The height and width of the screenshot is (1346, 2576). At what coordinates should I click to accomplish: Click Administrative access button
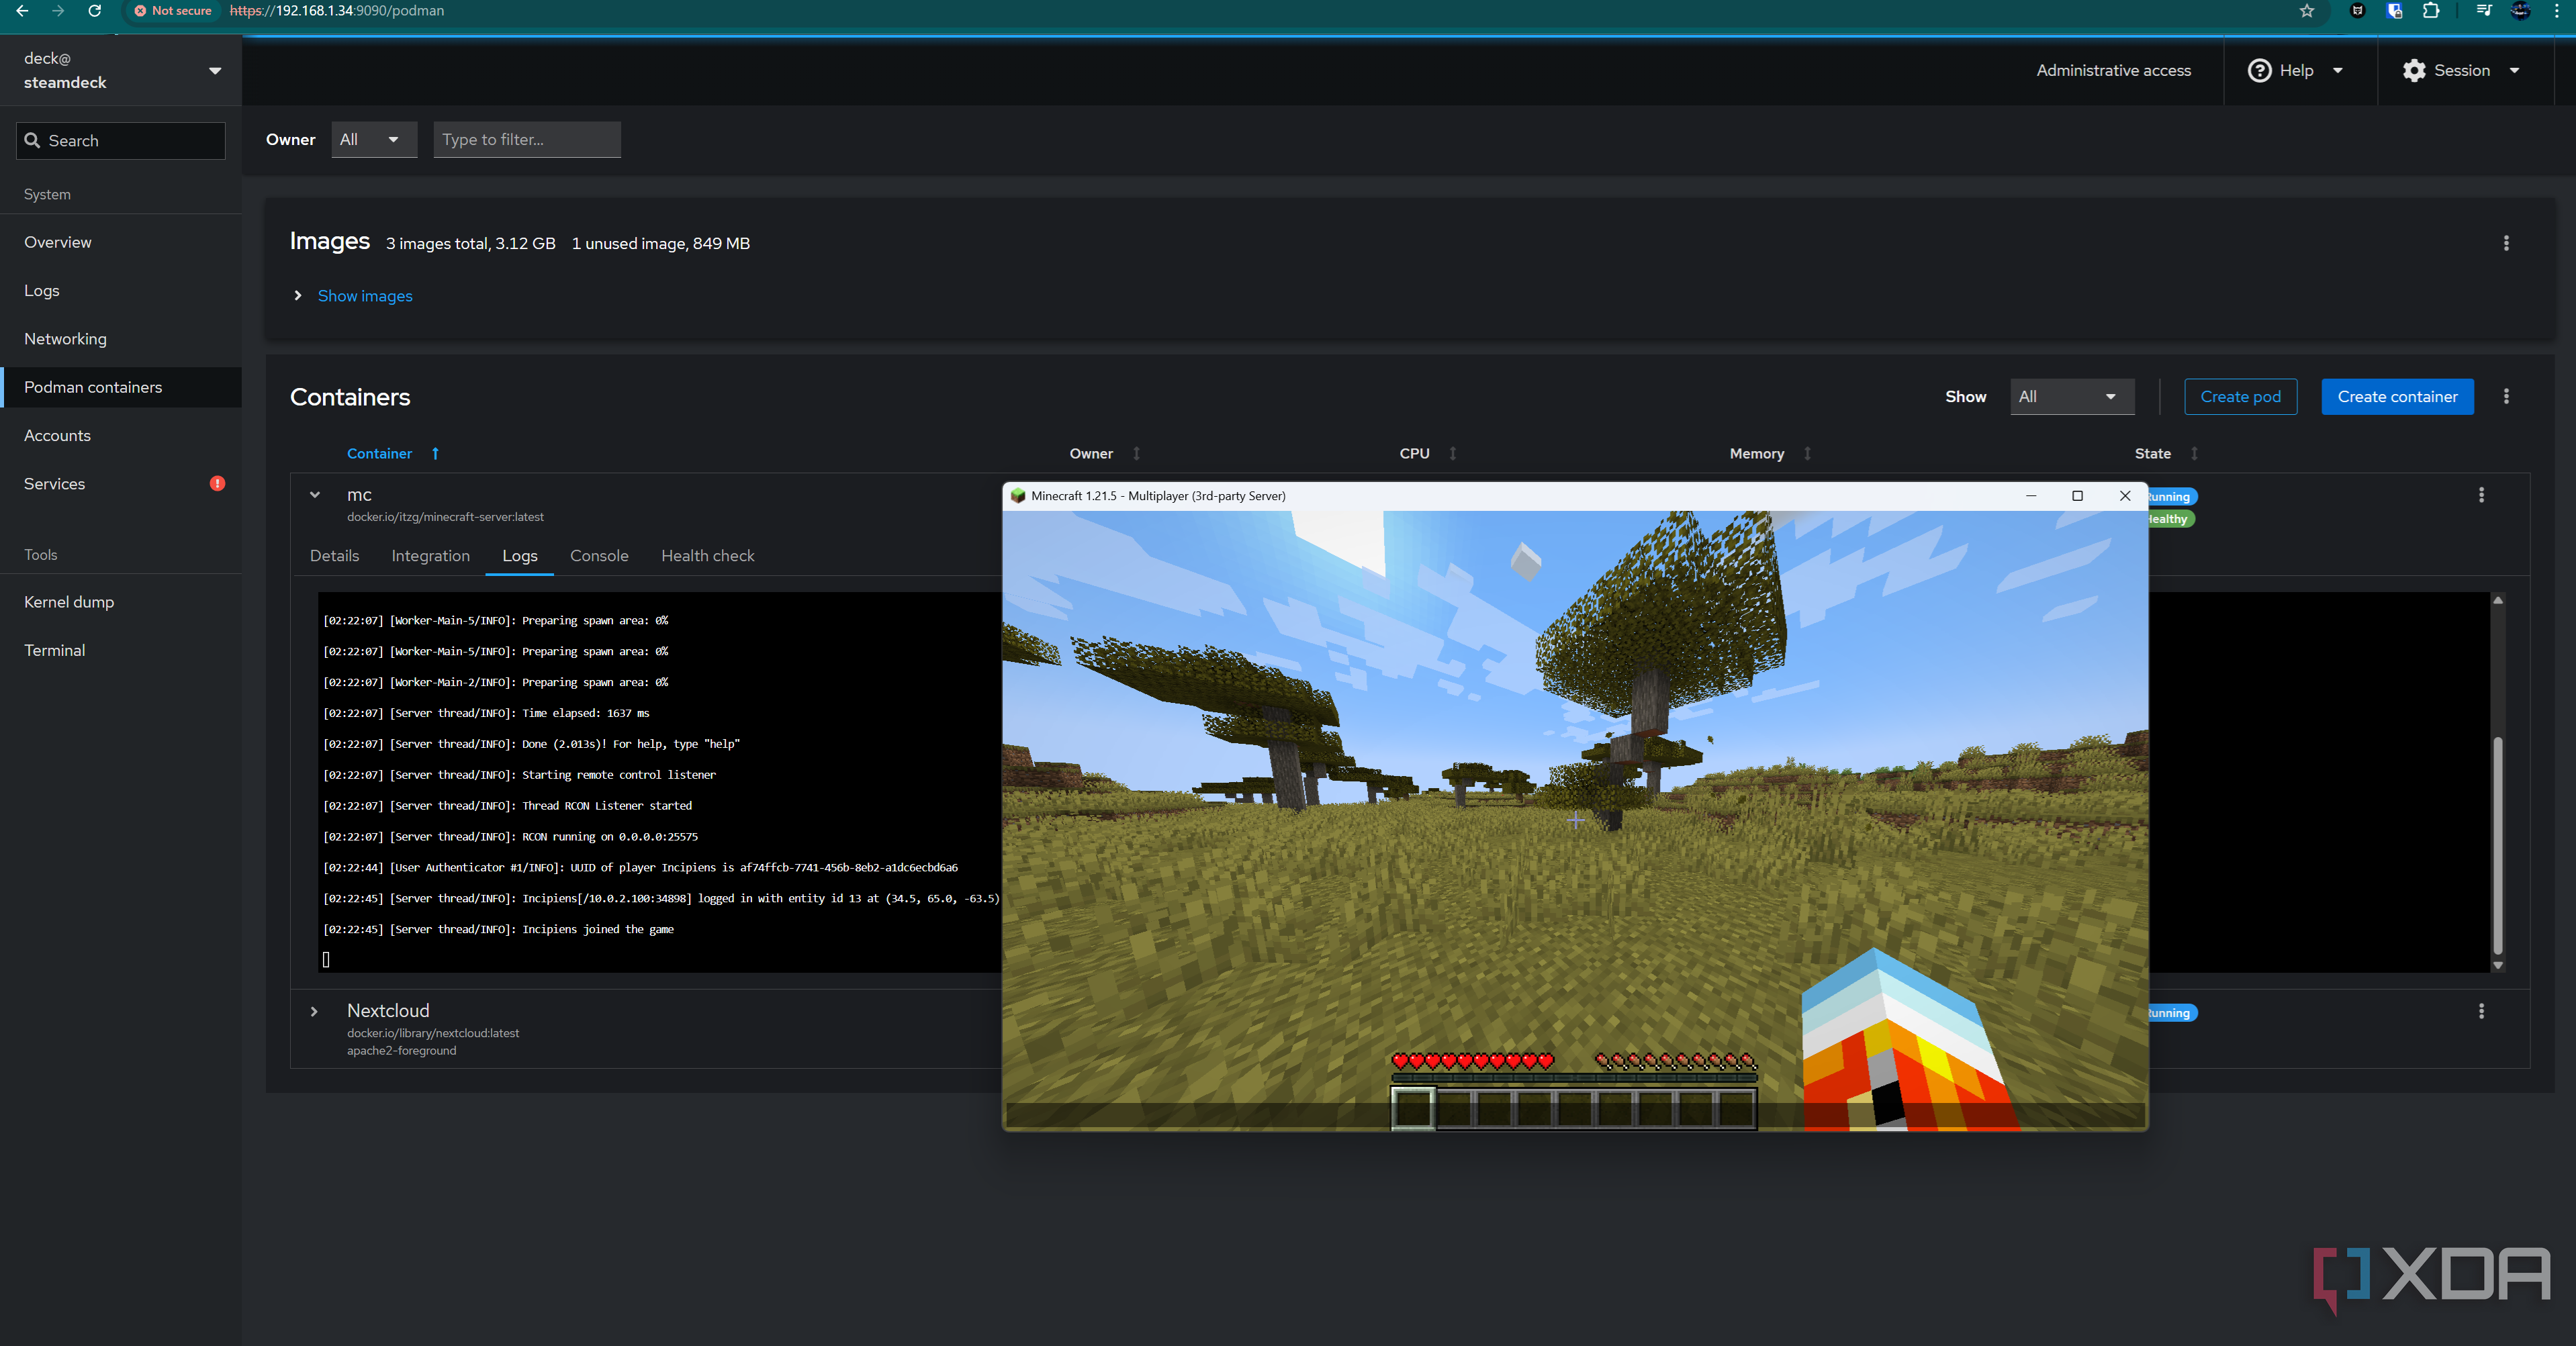[x=2113, y=70]
